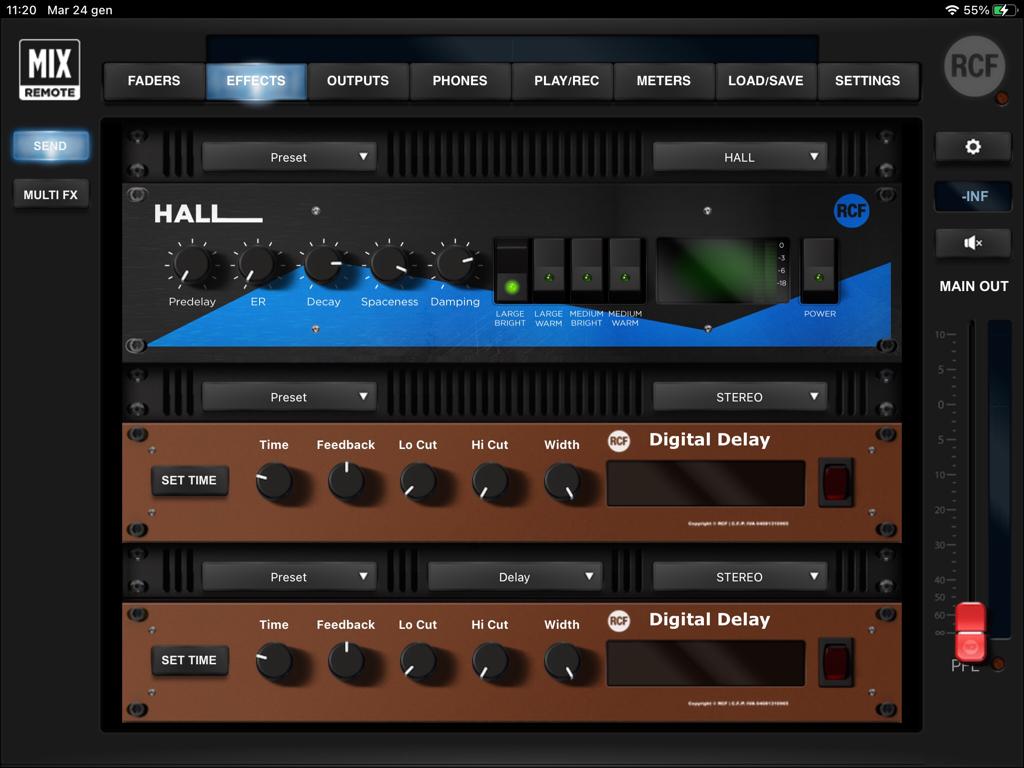Click Hi Cut knob on second Digital Delay
Image resolution: width=1024 pixels, height=768 pixels.
pos(490,662)
